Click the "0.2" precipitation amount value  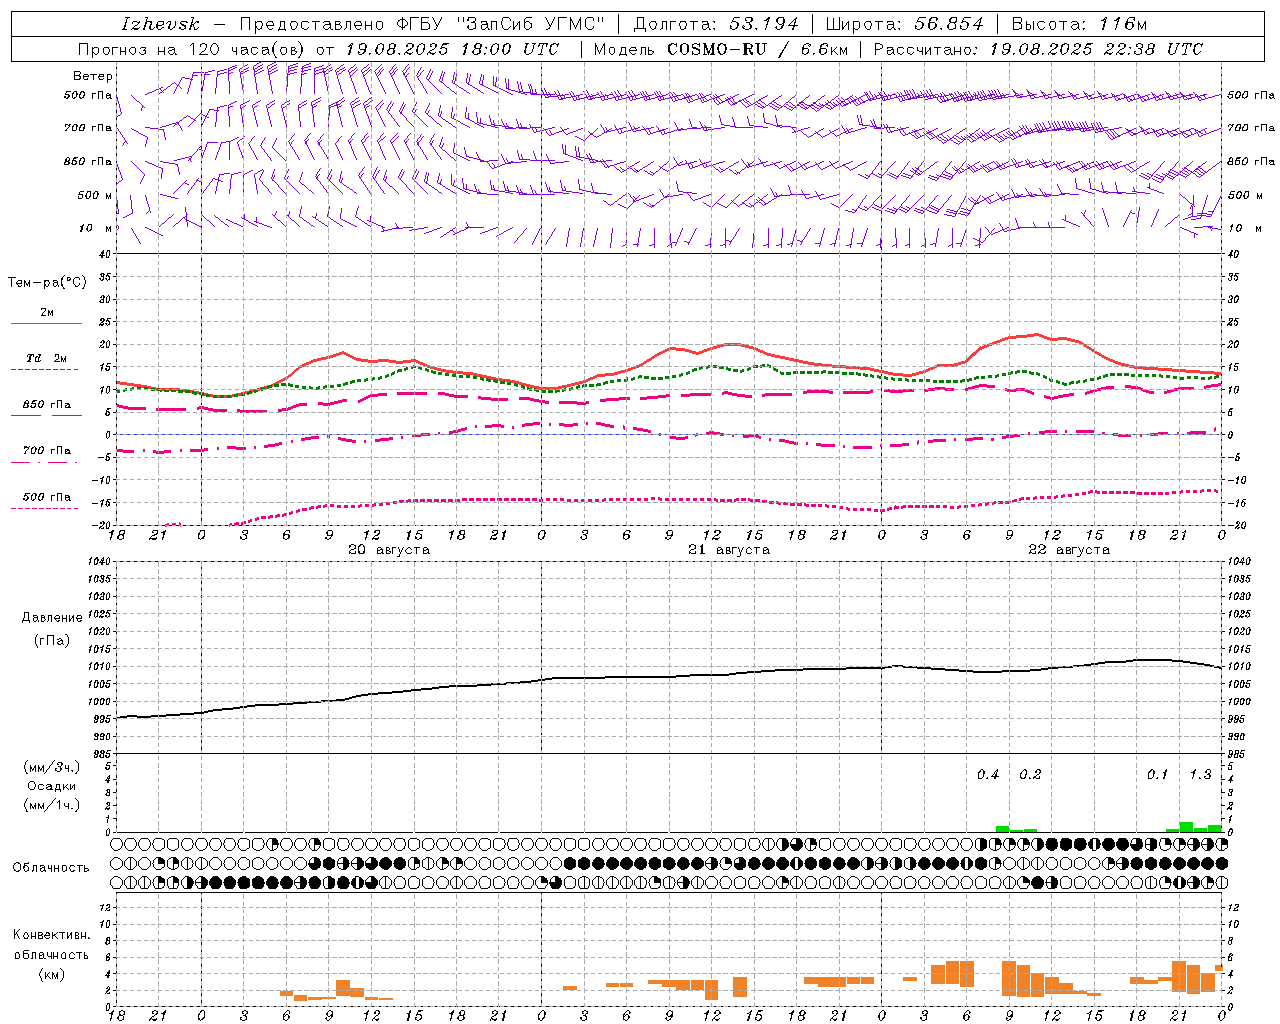tap(1030, 775)
